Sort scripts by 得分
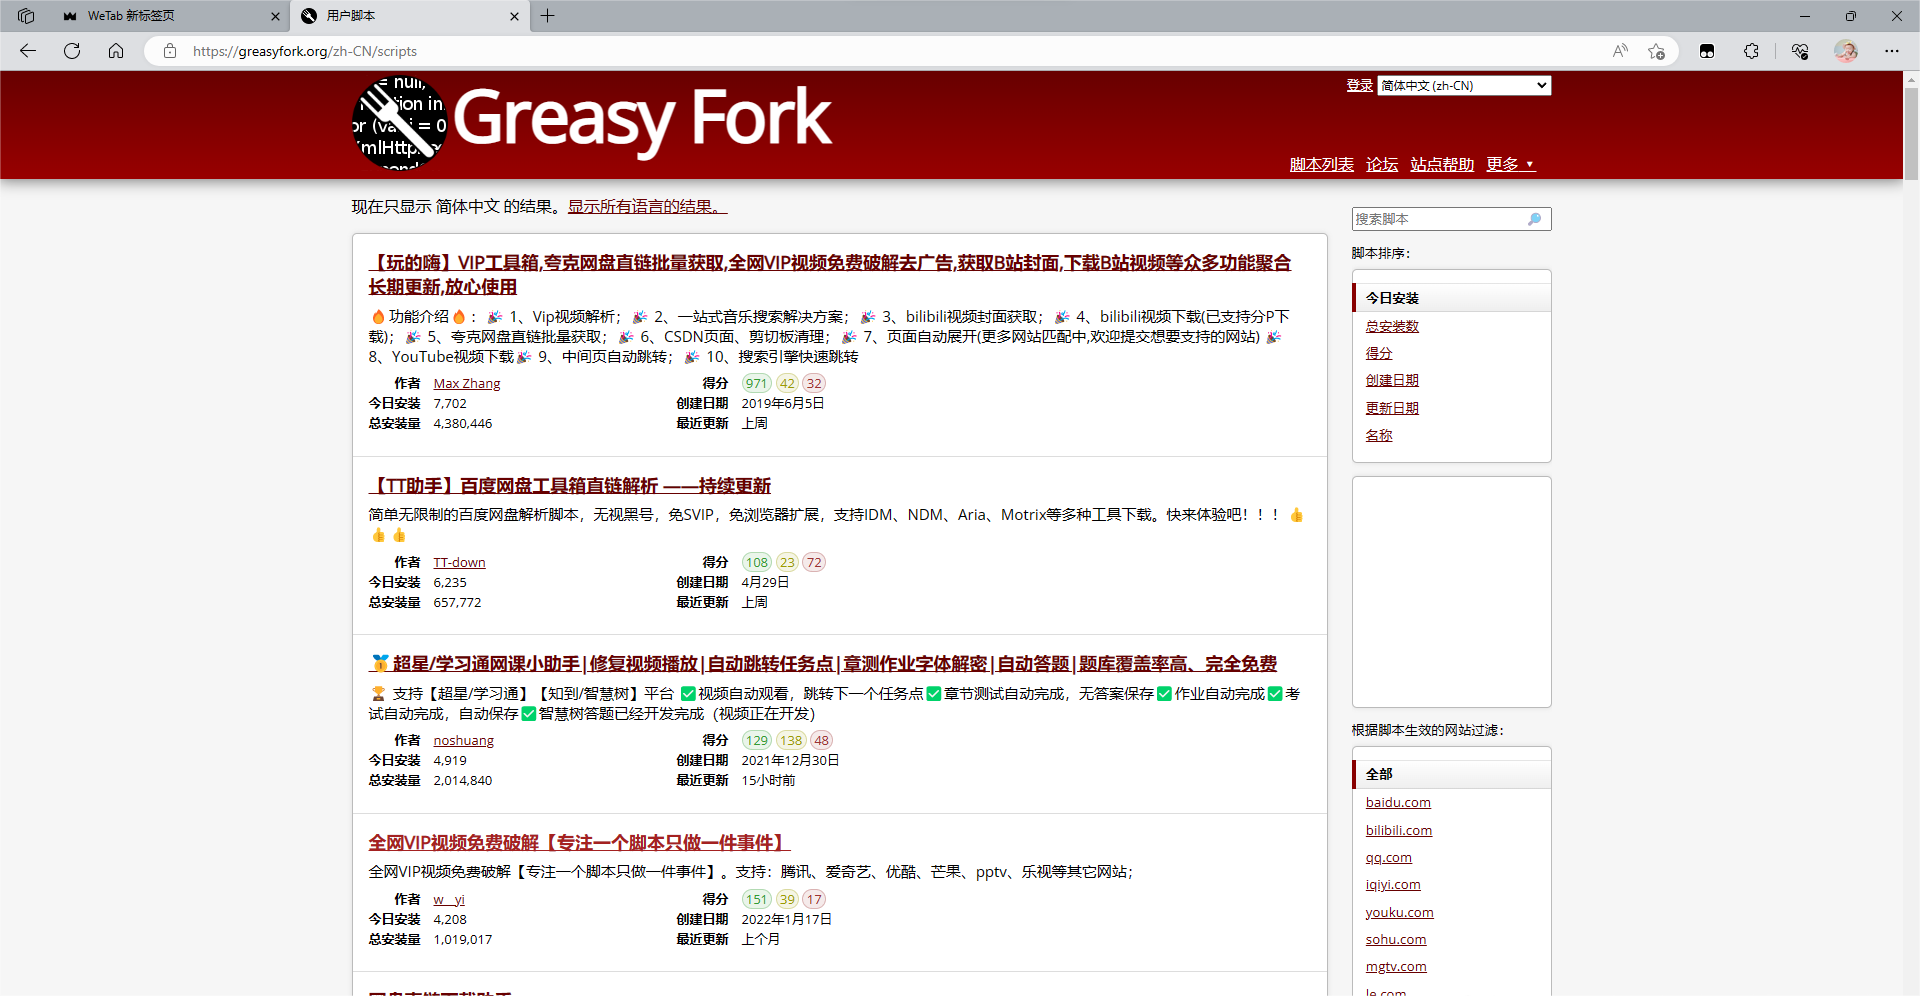Viewport: 1920px width, 996px height. pos(1379,354)
